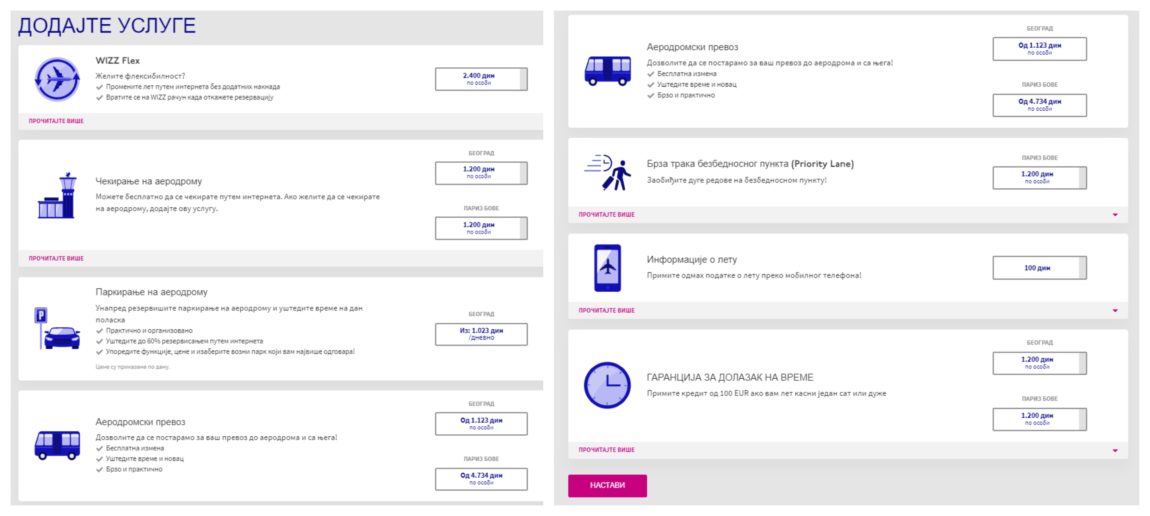The height and width of the screenshot is (516, 1150).
Task: Select left-panel transfer Париз Бове Од 4.734 дин
Action: [x=481, y=479]
